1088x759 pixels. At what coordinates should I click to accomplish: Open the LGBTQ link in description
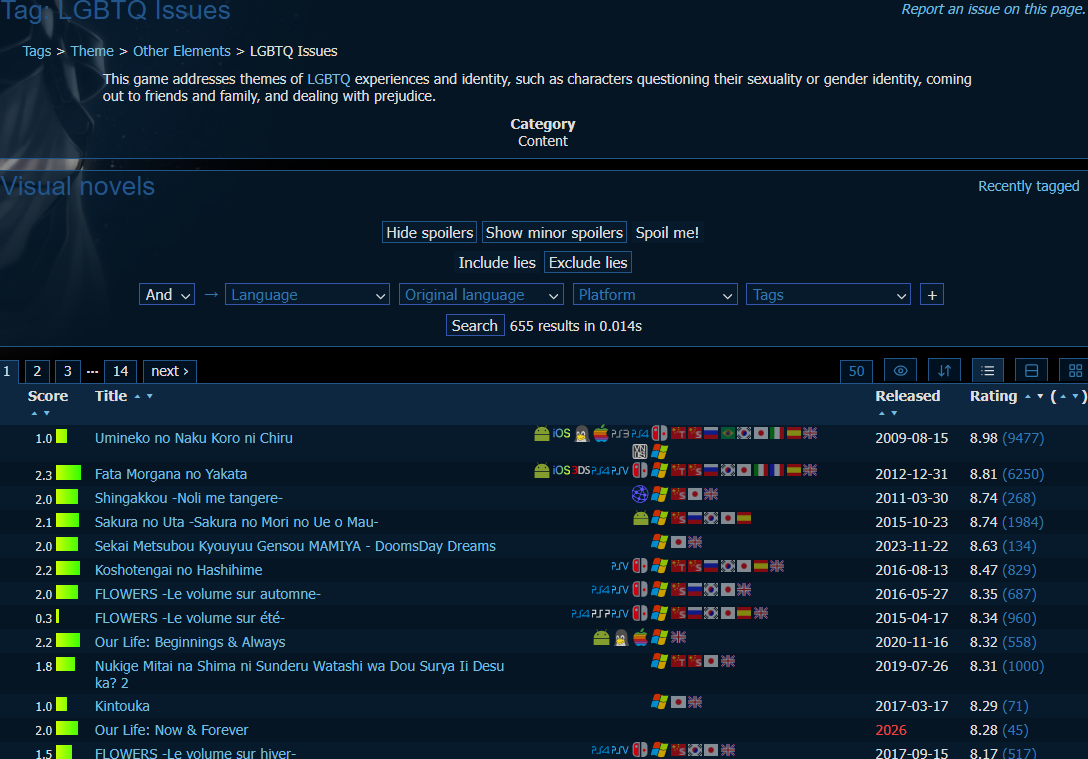pyautogui.click(x=328, y=79)
